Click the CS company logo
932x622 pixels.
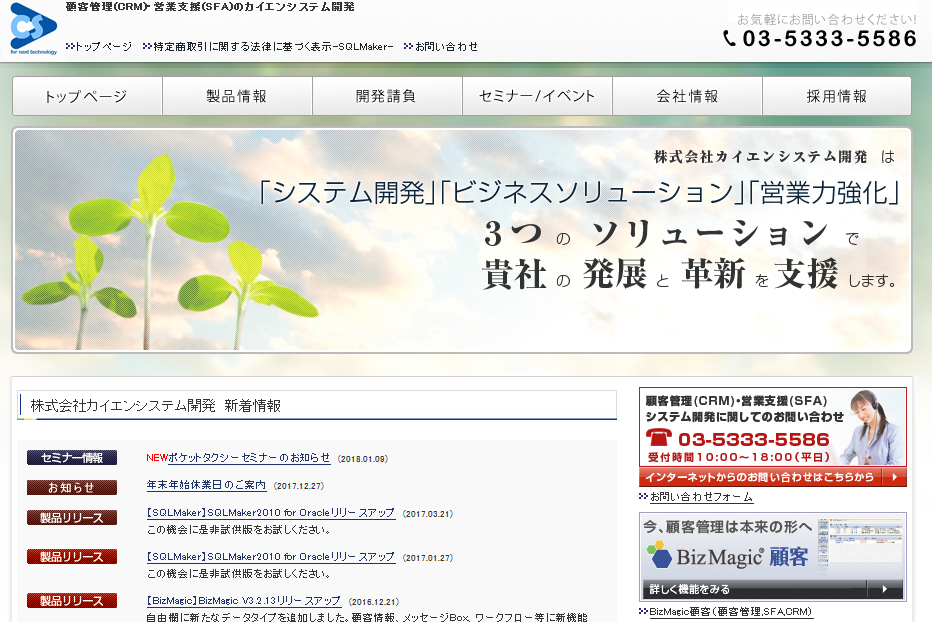coord(34,29)
